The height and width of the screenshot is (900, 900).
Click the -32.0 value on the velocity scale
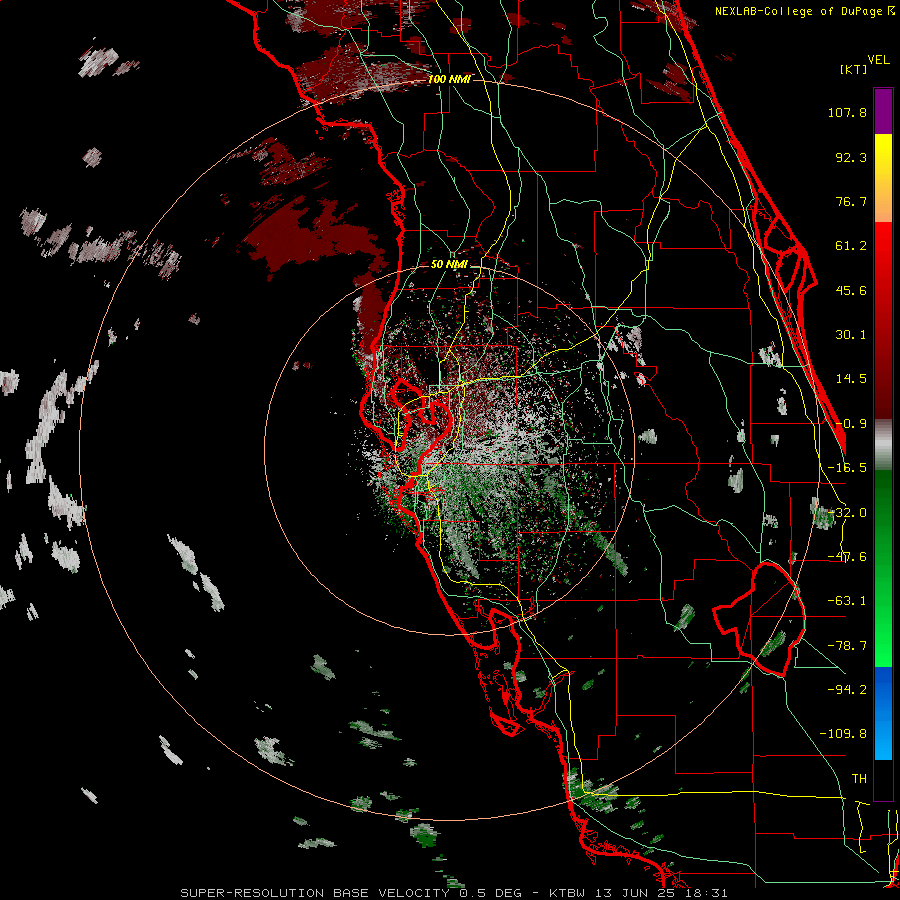click(x=847, y=513)
